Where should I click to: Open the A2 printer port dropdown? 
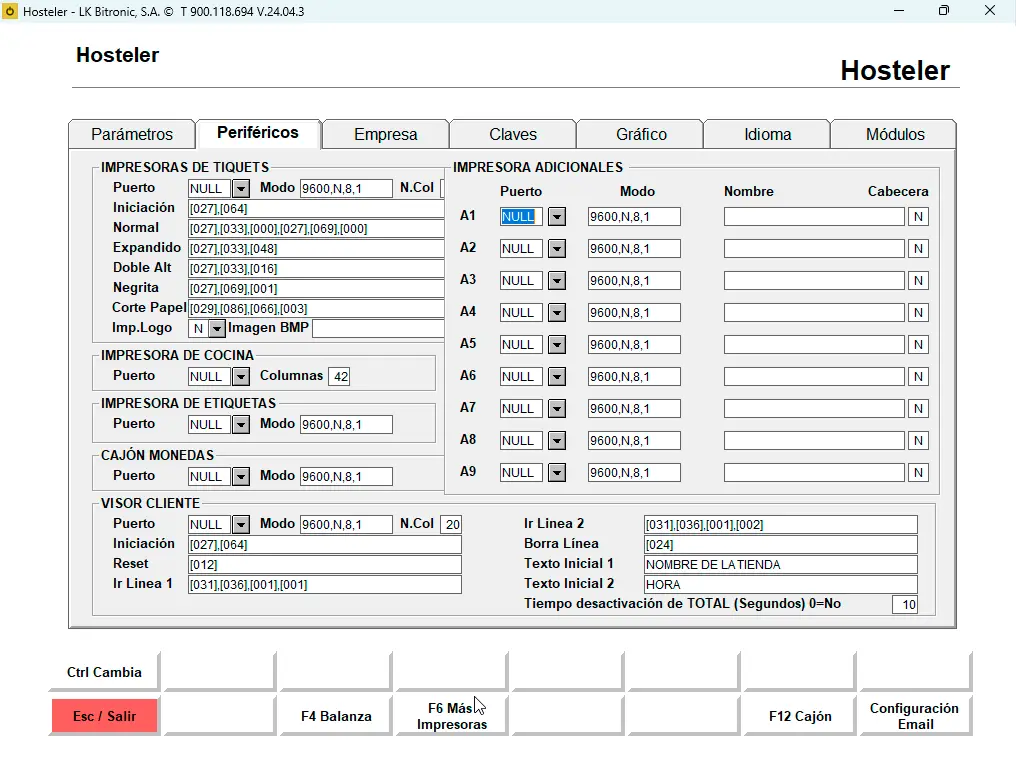coord(557,248)
